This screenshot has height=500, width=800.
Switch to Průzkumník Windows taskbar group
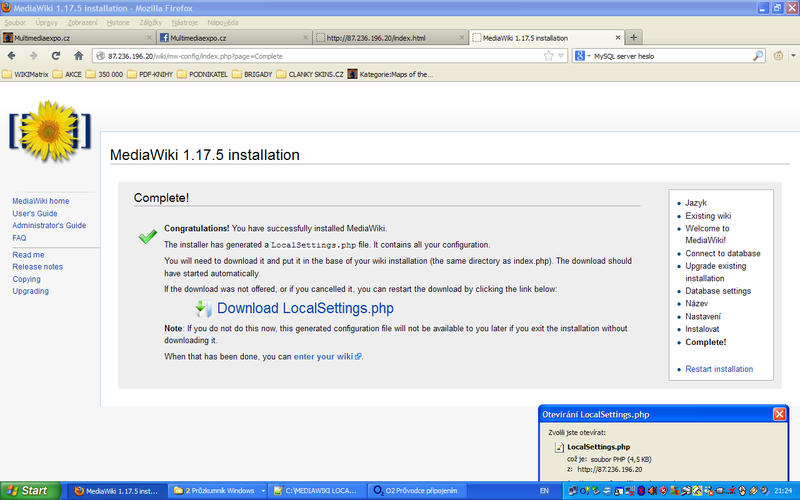tap(215, 491)
